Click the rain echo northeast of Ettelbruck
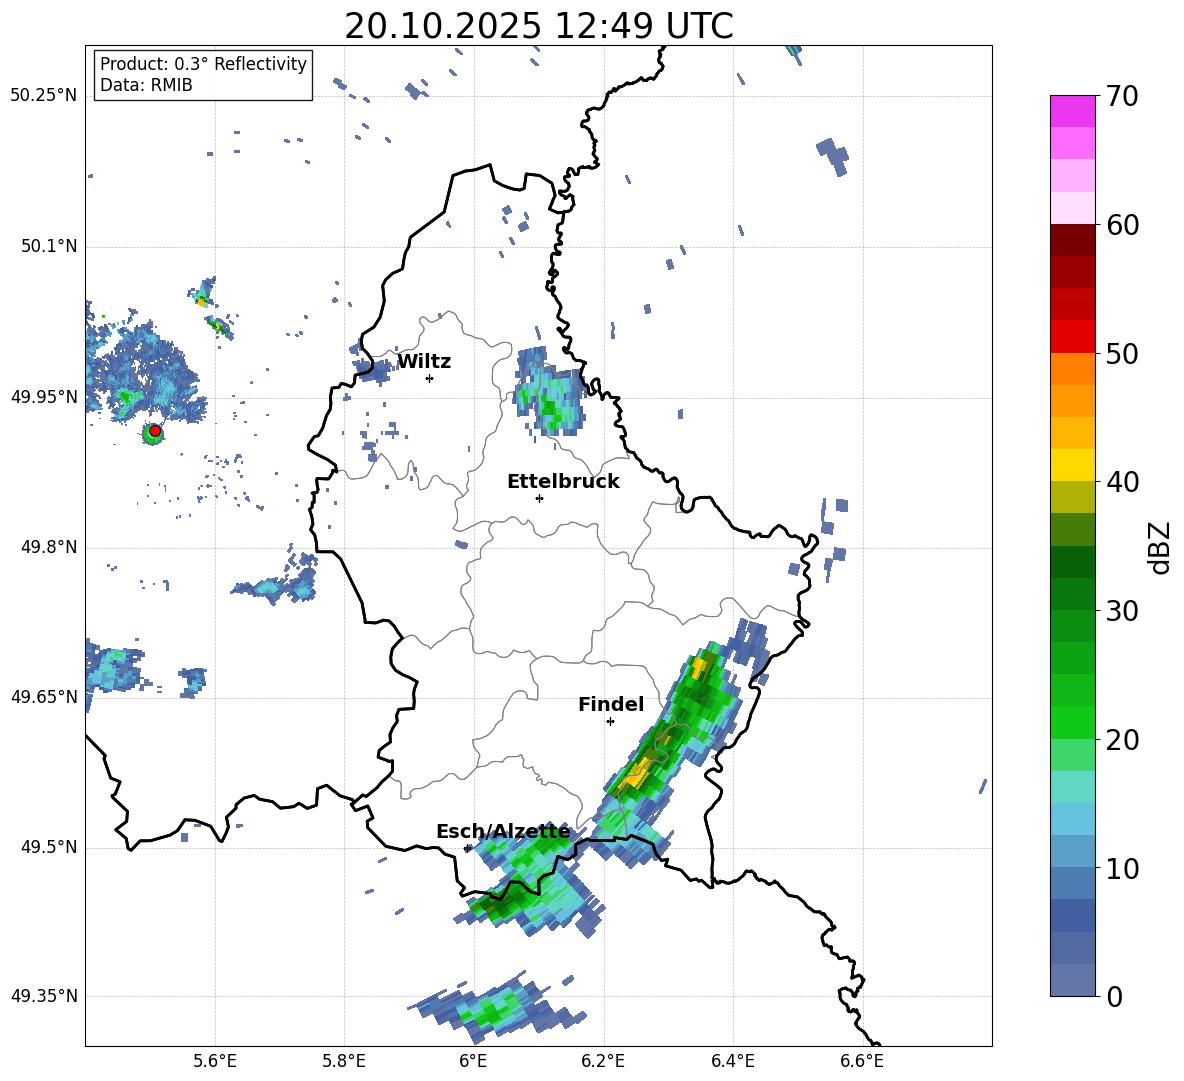 click(x=549, y=394)
